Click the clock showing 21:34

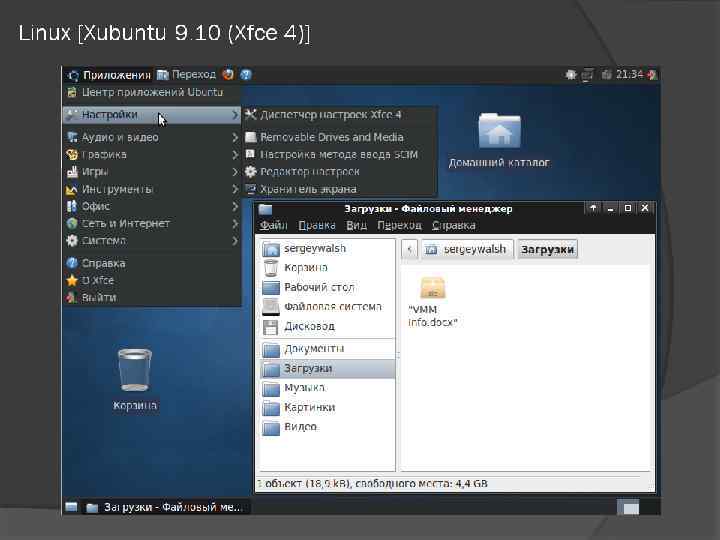[x=629, y=74]
